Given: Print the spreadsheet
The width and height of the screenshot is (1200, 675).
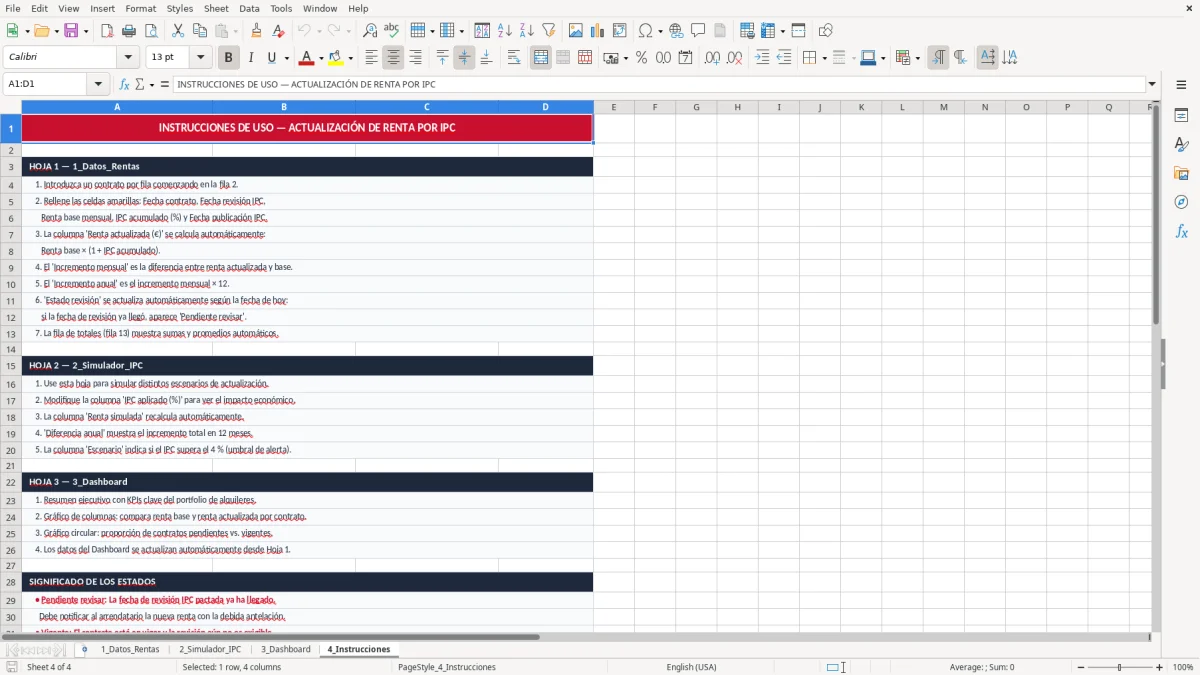Looking at the screenshot, I should [x=128, y=31].
